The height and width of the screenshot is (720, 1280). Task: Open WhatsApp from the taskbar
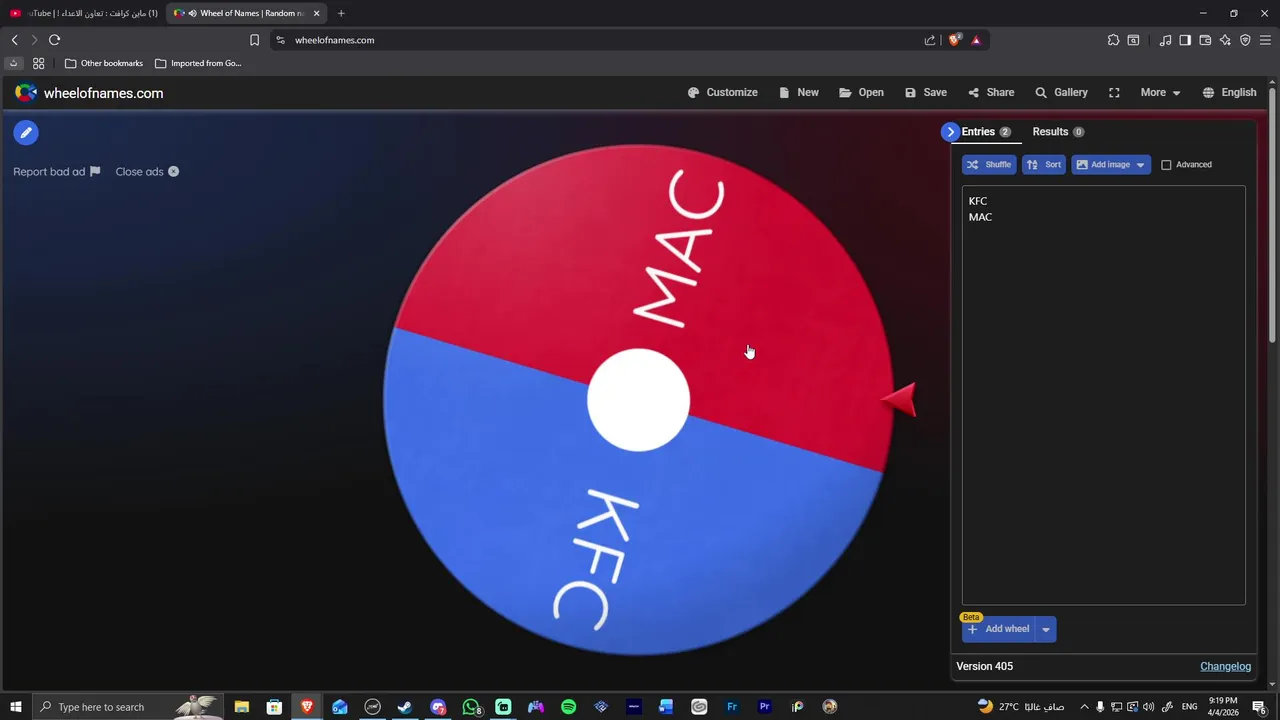tap(471, 707)
